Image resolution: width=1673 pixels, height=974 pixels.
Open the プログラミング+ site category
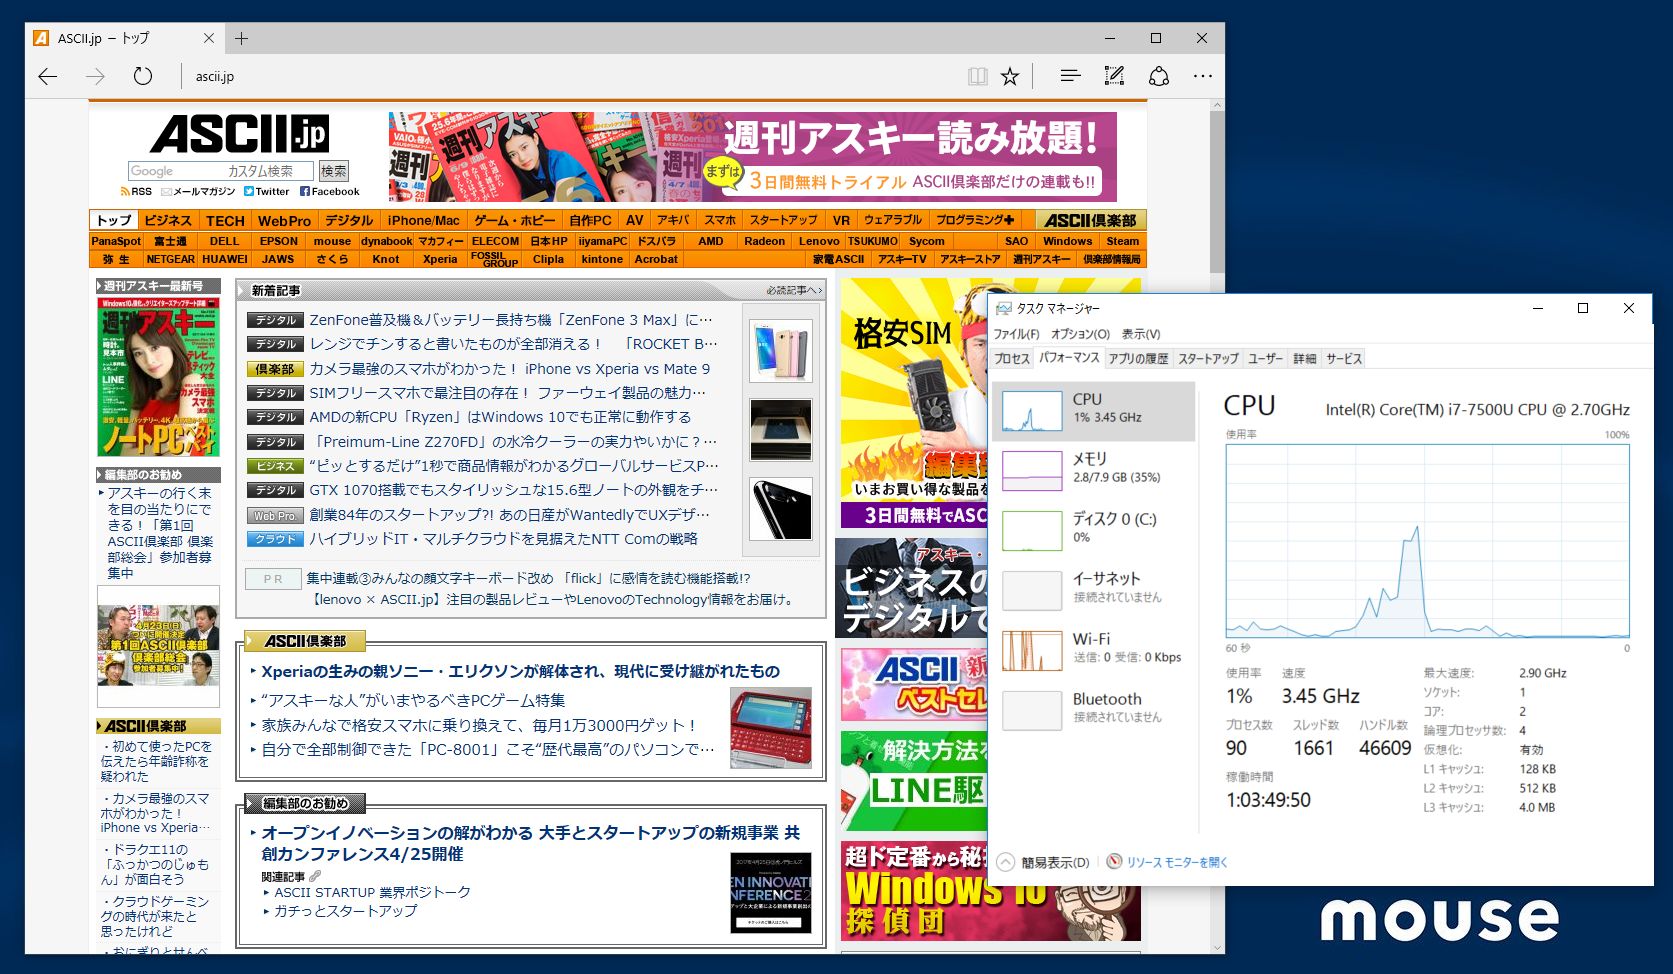[x=975, y=220]
